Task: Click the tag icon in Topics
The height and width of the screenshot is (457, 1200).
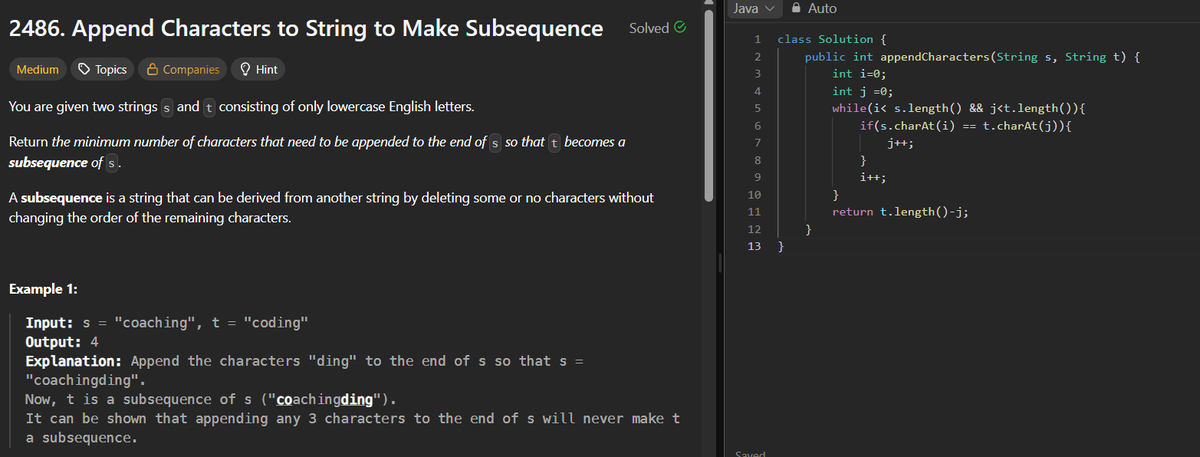Action: pyautogui.click(x=85, y=70)
